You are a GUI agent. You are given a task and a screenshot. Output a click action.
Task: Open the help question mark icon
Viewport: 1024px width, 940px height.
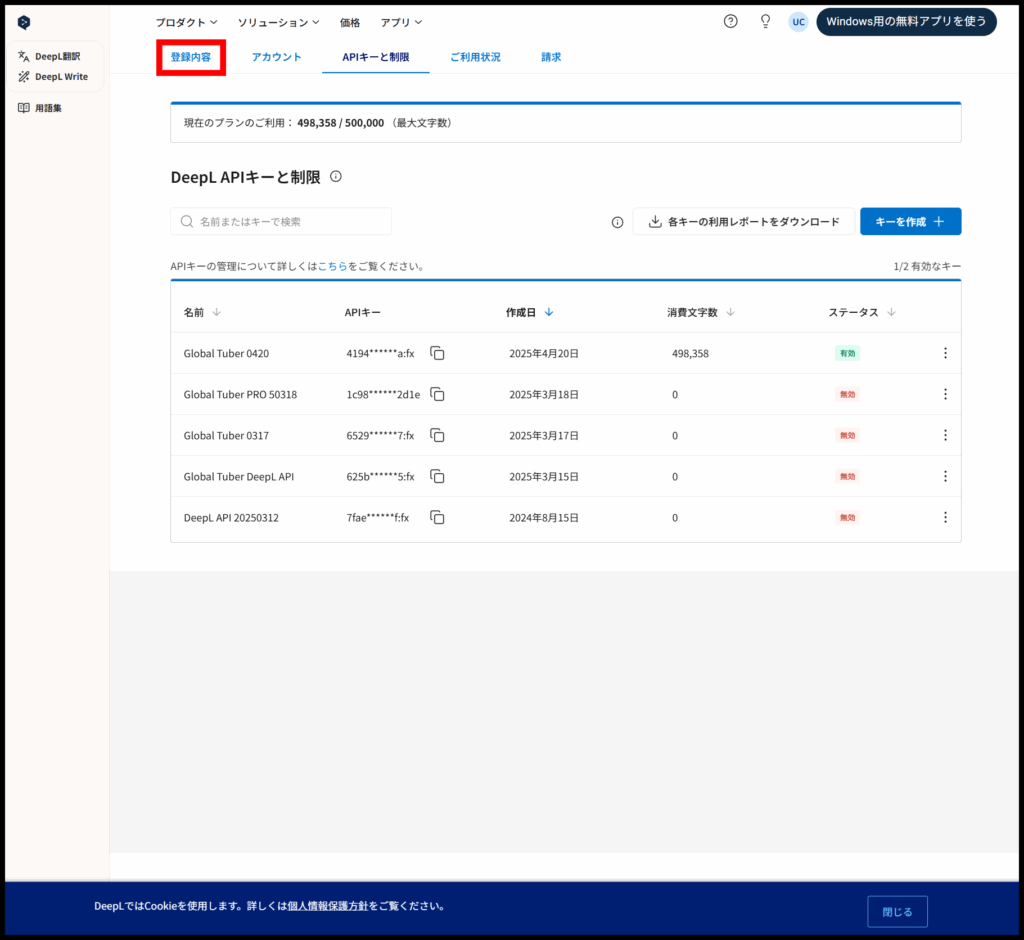coord(731,22)
